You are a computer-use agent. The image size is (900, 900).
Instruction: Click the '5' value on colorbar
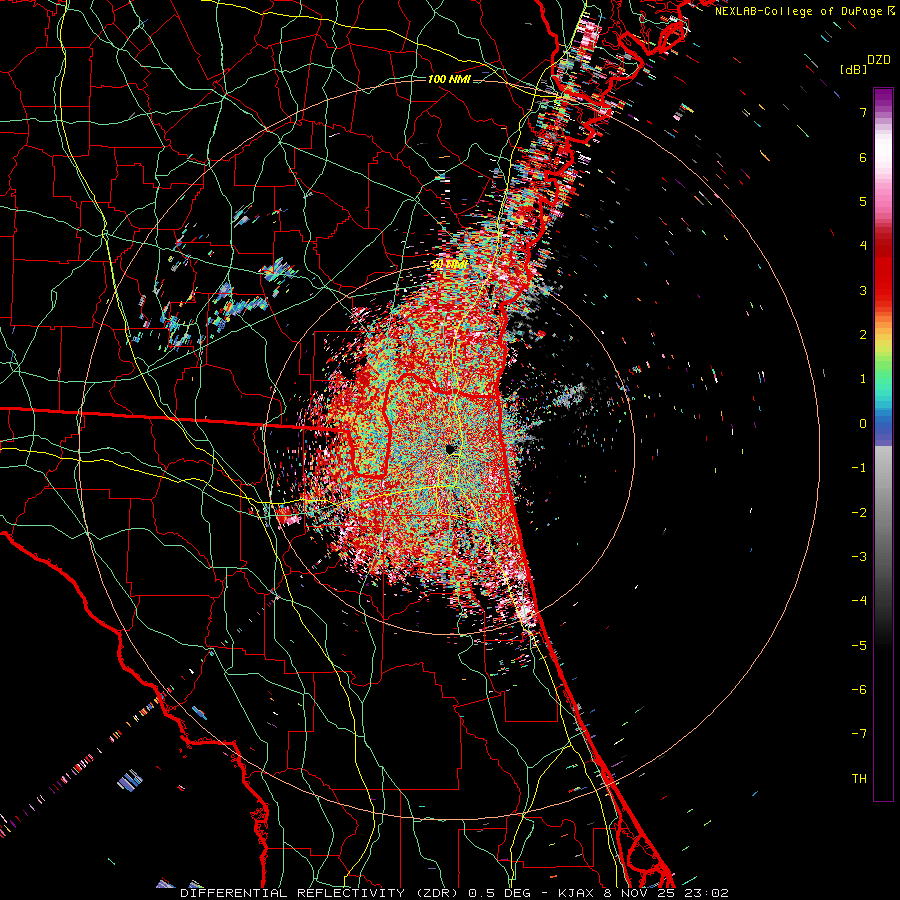[x=863, y=201]
